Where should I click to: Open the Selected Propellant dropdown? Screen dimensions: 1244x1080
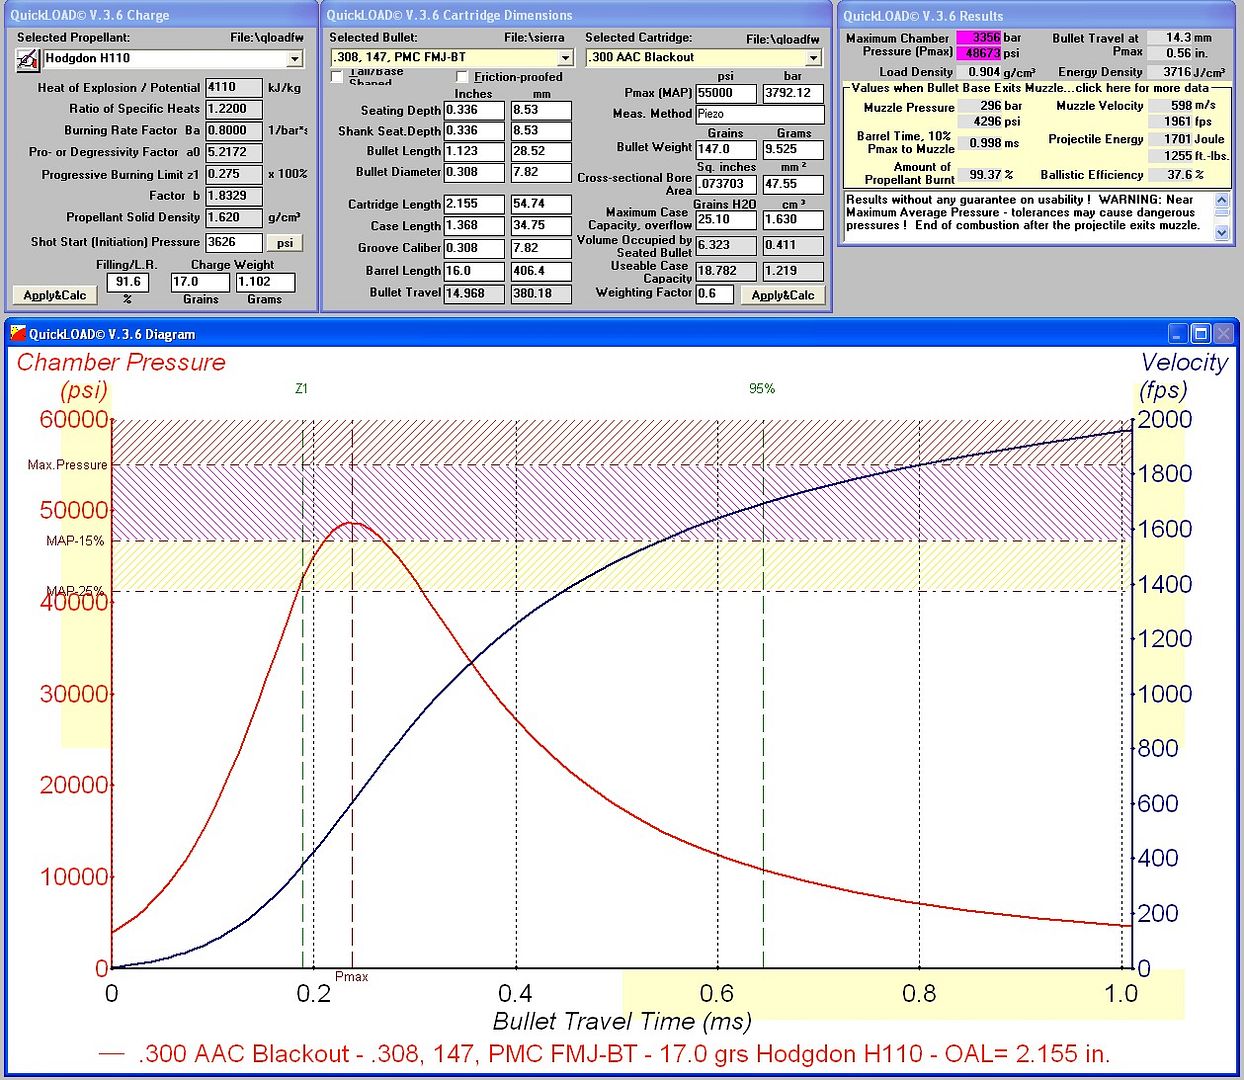[x=294, y=59]
